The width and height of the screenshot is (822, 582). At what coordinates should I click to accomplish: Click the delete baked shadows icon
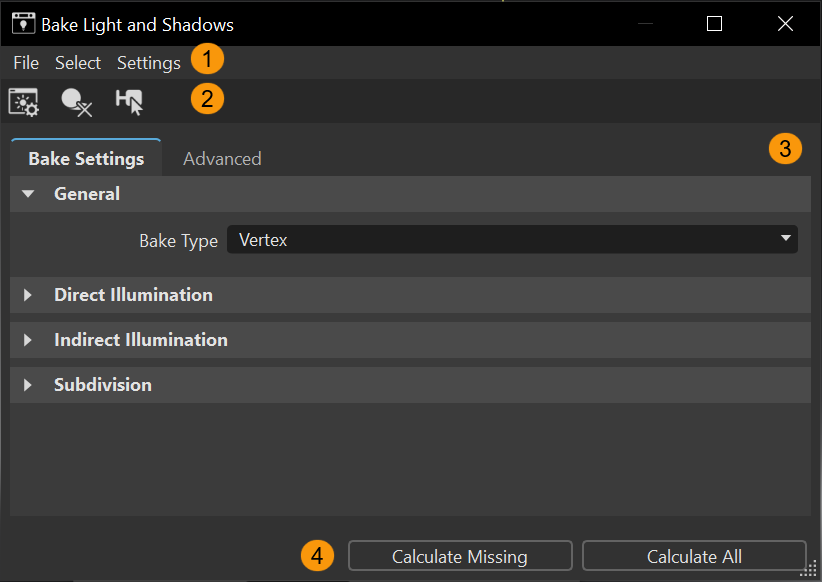pyautogui.click(x=76, y=102)
